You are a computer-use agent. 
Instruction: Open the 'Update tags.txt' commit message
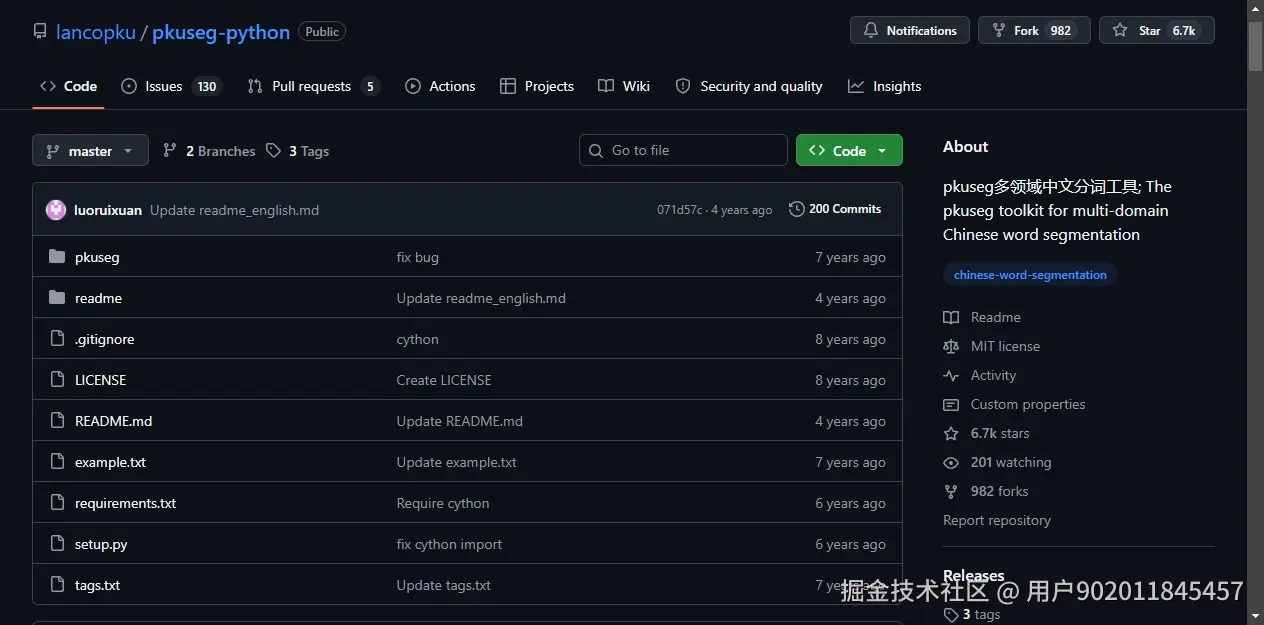(443, 585)
